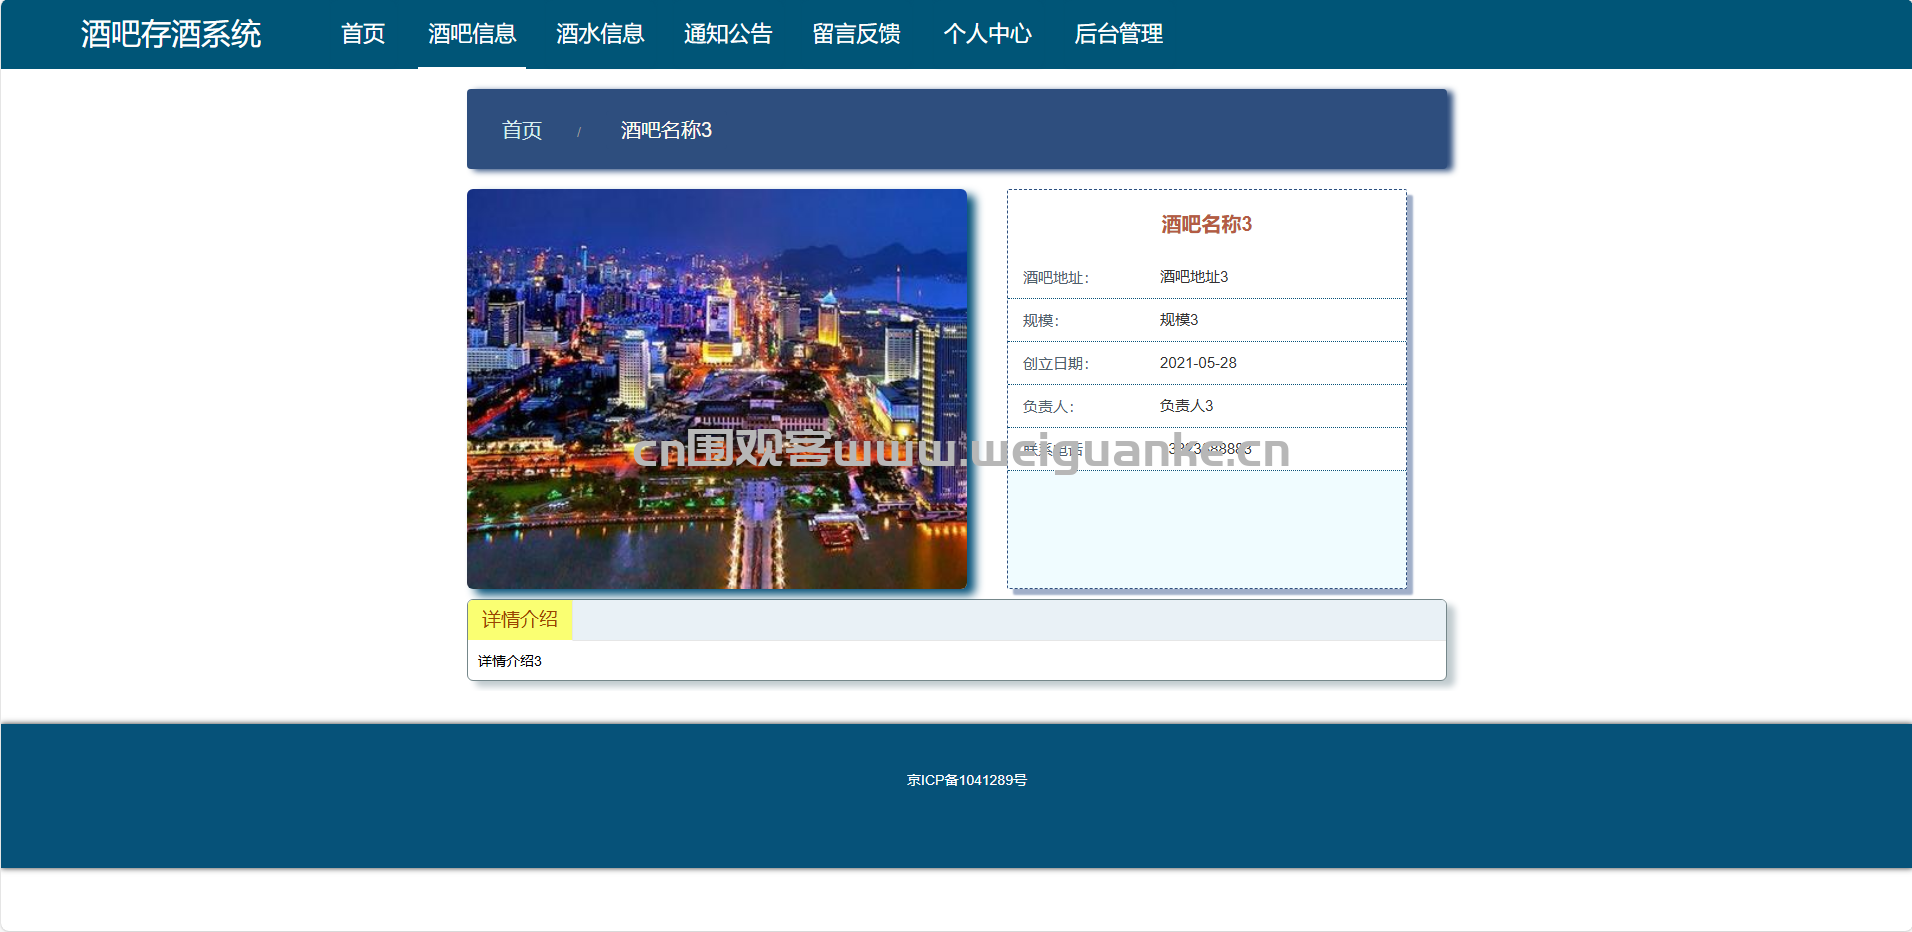Go to 酒水信息 in the nav bar
Image resolution: width=1912 pixels, height=932 pixels.
(600, 34)
